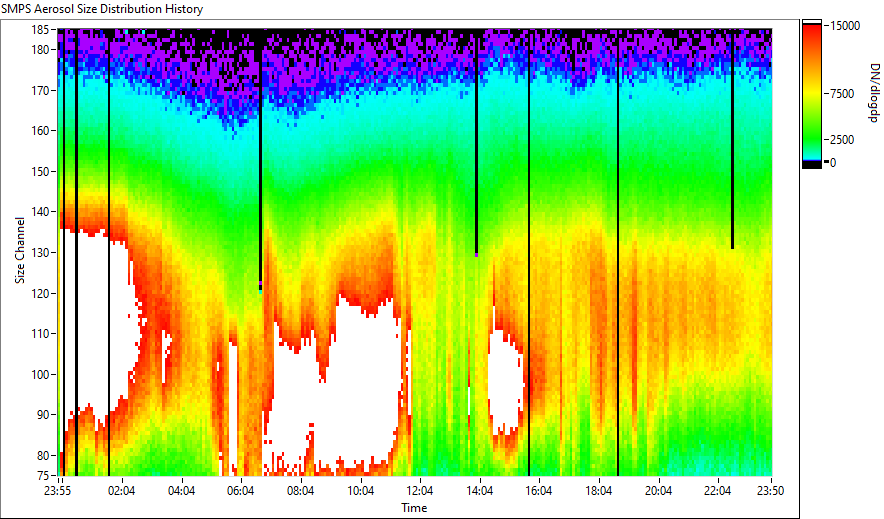The width and height of the screenshot is (884, 519).
Task: Click the 130 size channel axis value
Action: (39, 252)
